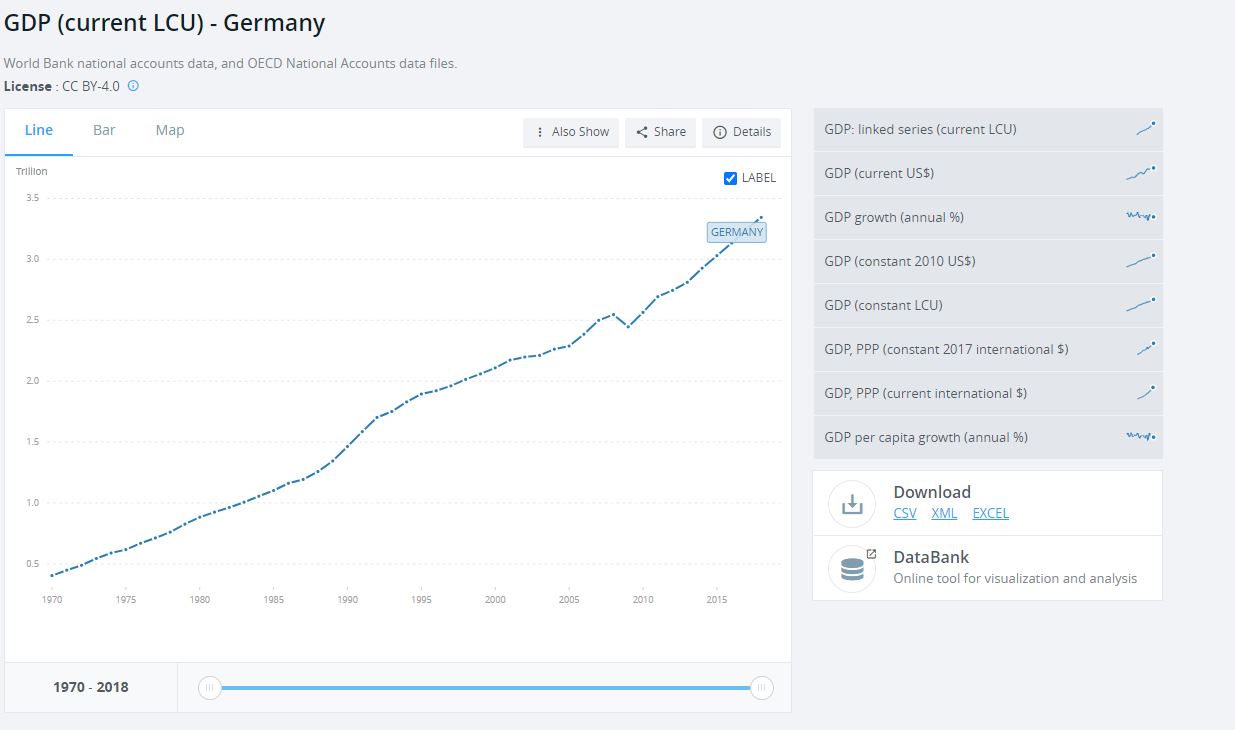Uncheck the LABEL checkbox
The height and width of the screenshot is (730, 1235).
click(x=730, y=178)
